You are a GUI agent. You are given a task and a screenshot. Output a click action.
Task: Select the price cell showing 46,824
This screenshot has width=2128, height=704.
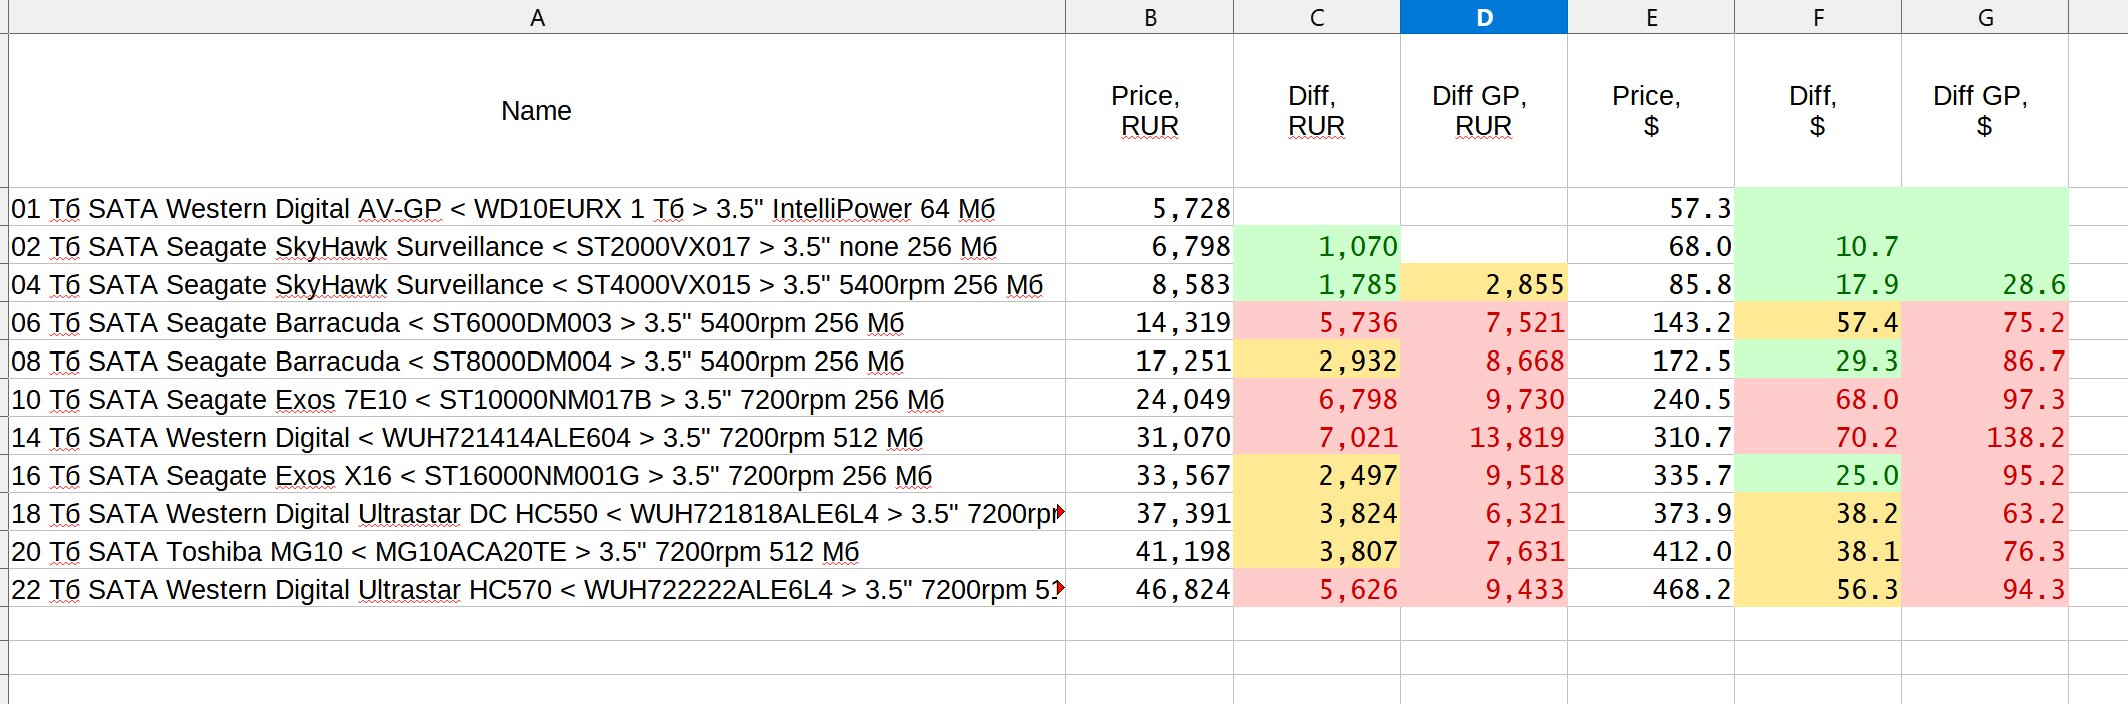(1149, 589)
